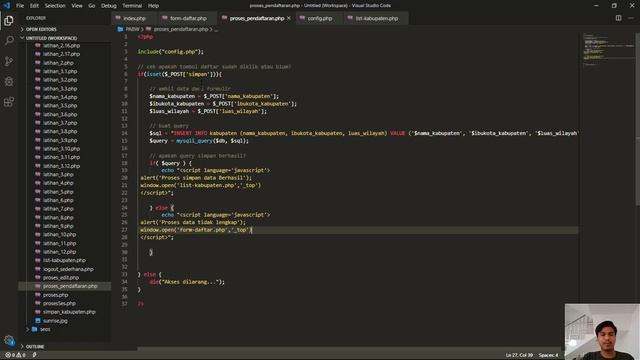Open the editor More Actions ellipsis
The height and width of the screenshot is (360, 640).
(631, 18)
